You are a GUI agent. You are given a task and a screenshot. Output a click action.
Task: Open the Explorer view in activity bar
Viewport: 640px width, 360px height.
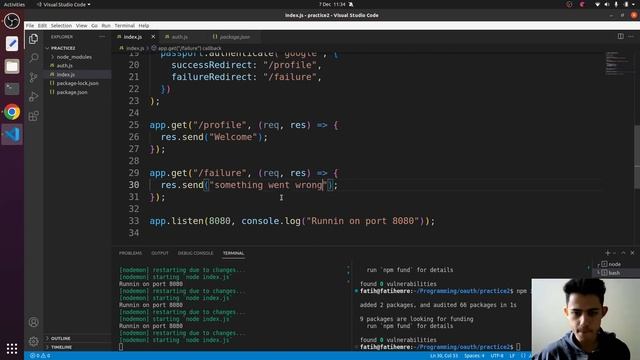(x=33, y=39)
